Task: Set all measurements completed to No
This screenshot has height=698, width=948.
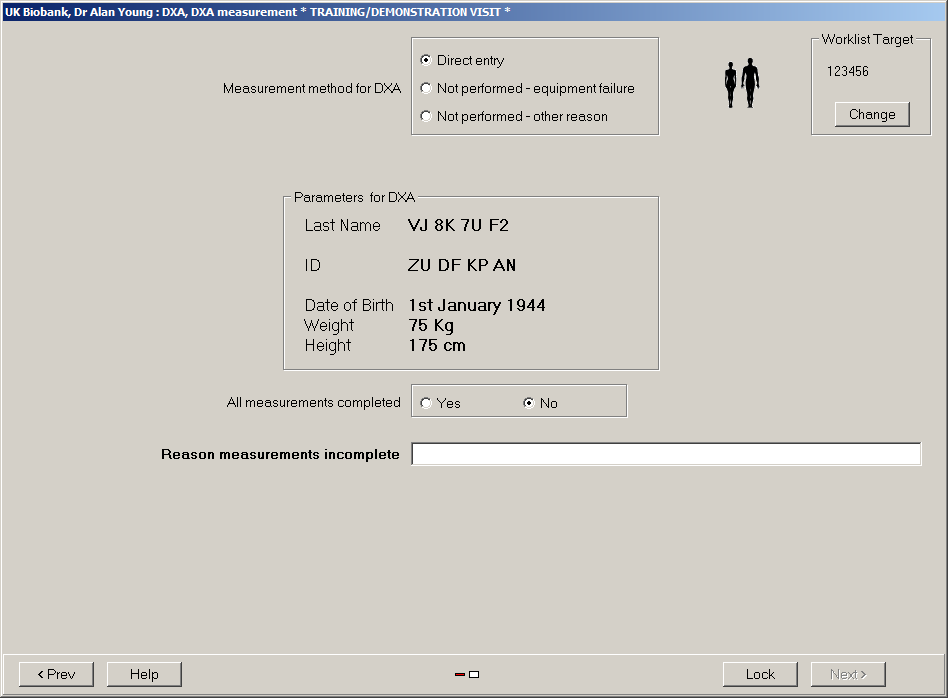Action: [529, 404]
